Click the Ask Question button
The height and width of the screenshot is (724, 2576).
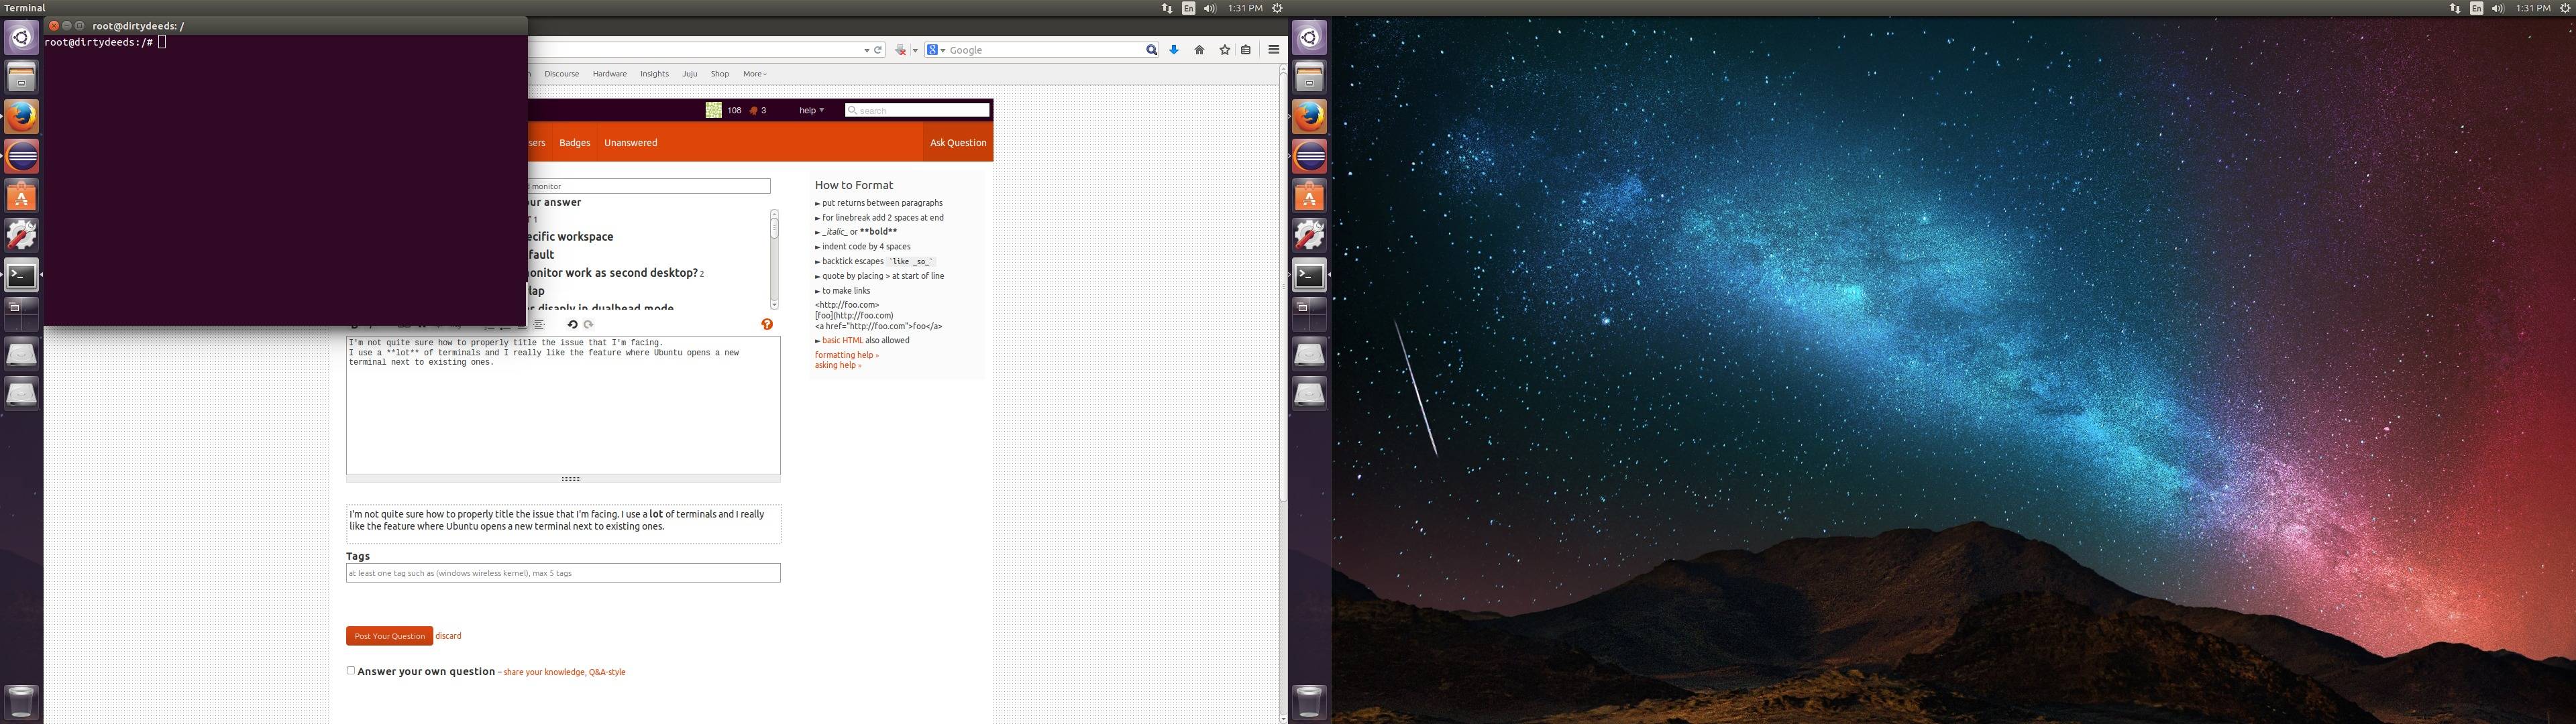click(x=958, y=143)
